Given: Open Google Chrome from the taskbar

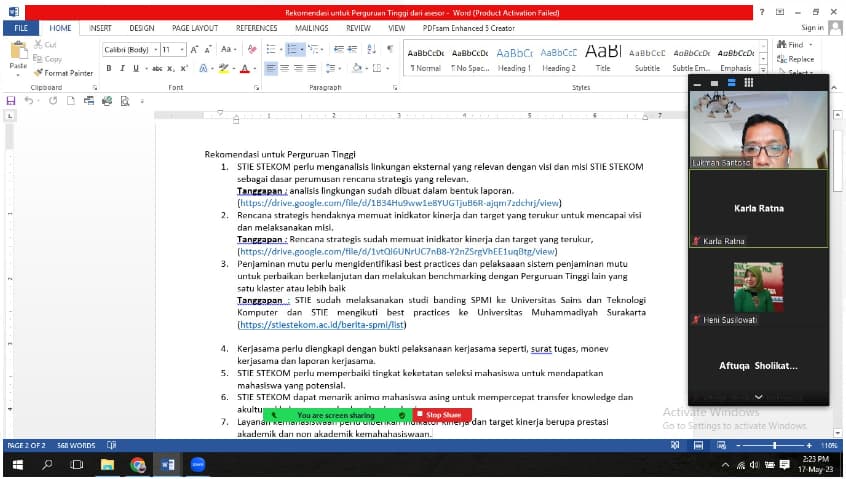Looking at the screenshot, I should point(137,465).
